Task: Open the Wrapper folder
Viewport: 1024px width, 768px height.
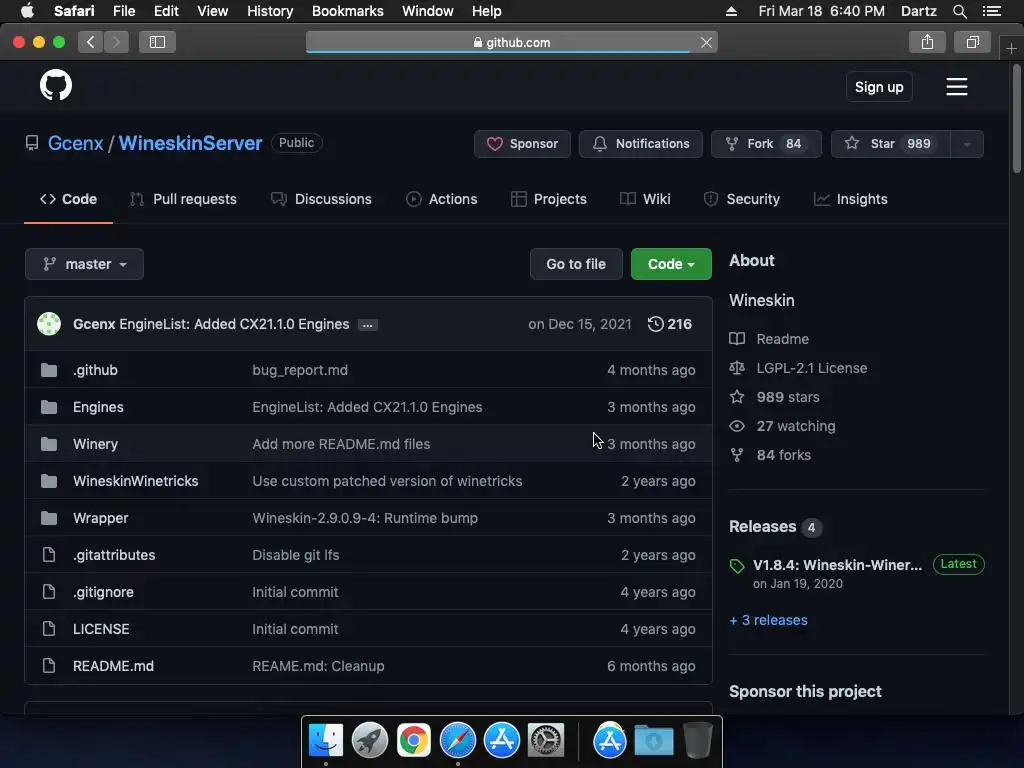Action: click(x=101, y=518)
